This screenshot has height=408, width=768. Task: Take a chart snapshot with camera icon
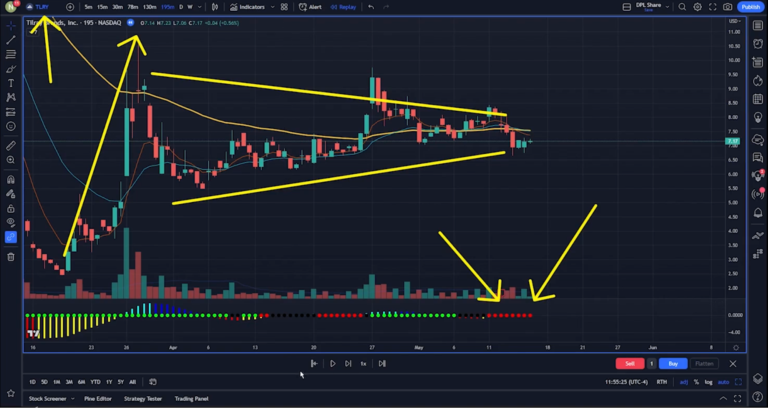pos(727,7)
